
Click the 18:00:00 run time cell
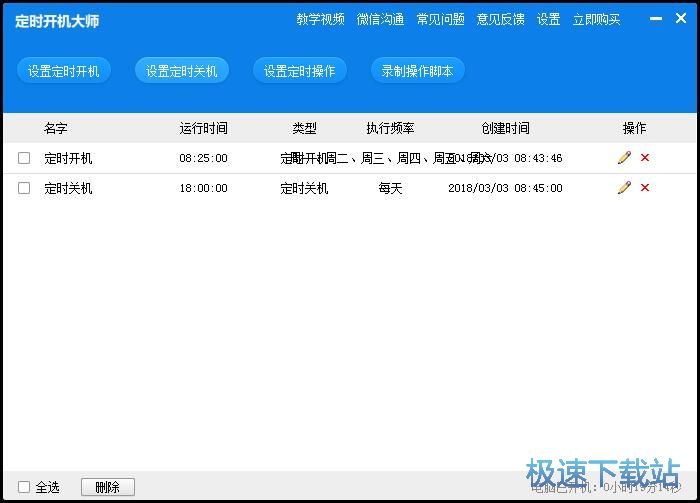204,188
